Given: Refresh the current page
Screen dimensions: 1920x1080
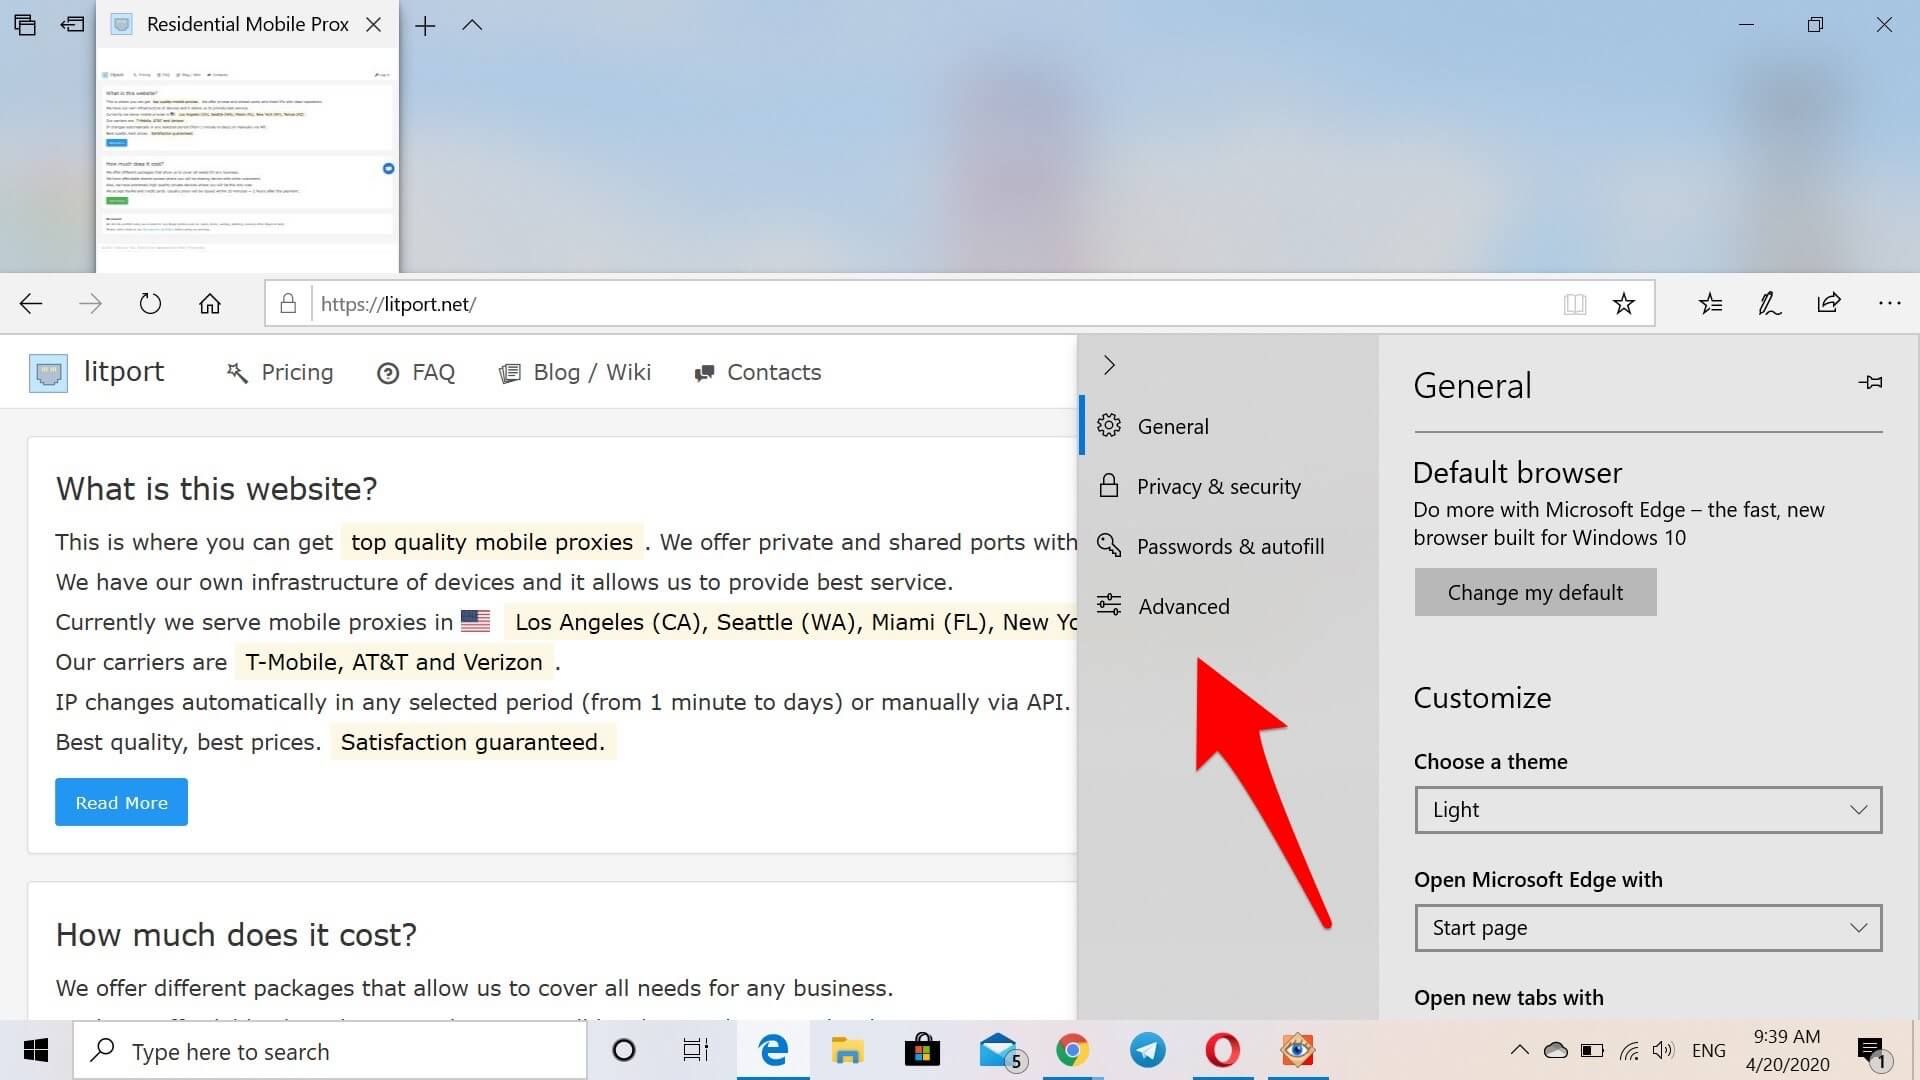Looking at the screenshot, I should tap(150, 304).
